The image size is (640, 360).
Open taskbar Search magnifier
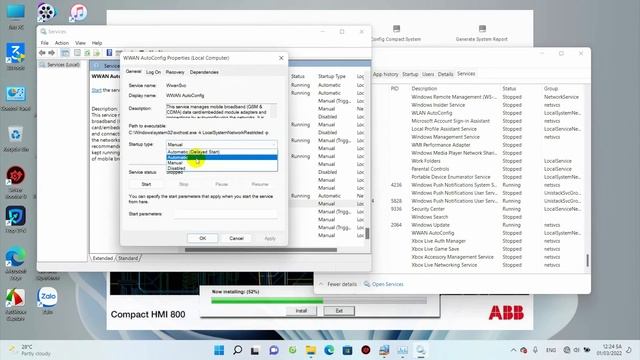tap(237, 350)
